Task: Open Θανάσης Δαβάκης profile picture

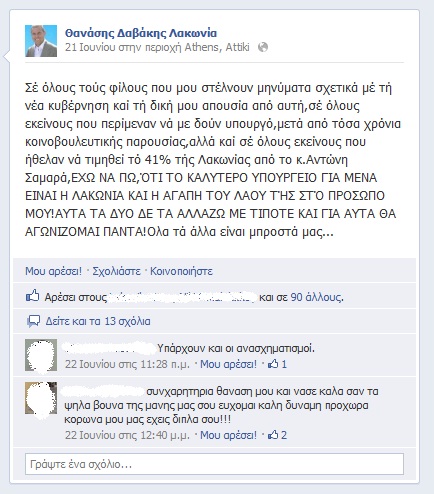Action: [41, 41]
